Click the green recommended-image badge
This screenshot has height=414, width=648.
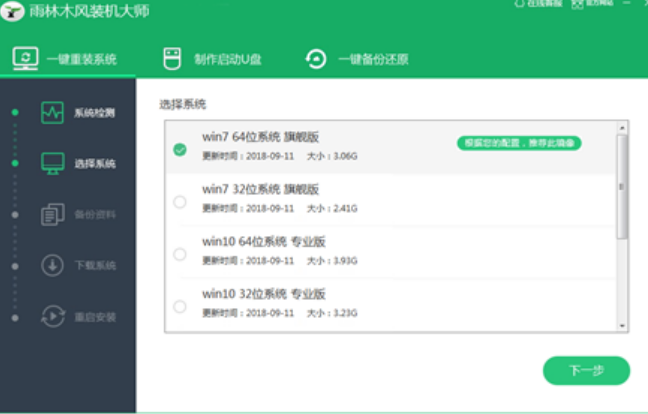[519, 143]
